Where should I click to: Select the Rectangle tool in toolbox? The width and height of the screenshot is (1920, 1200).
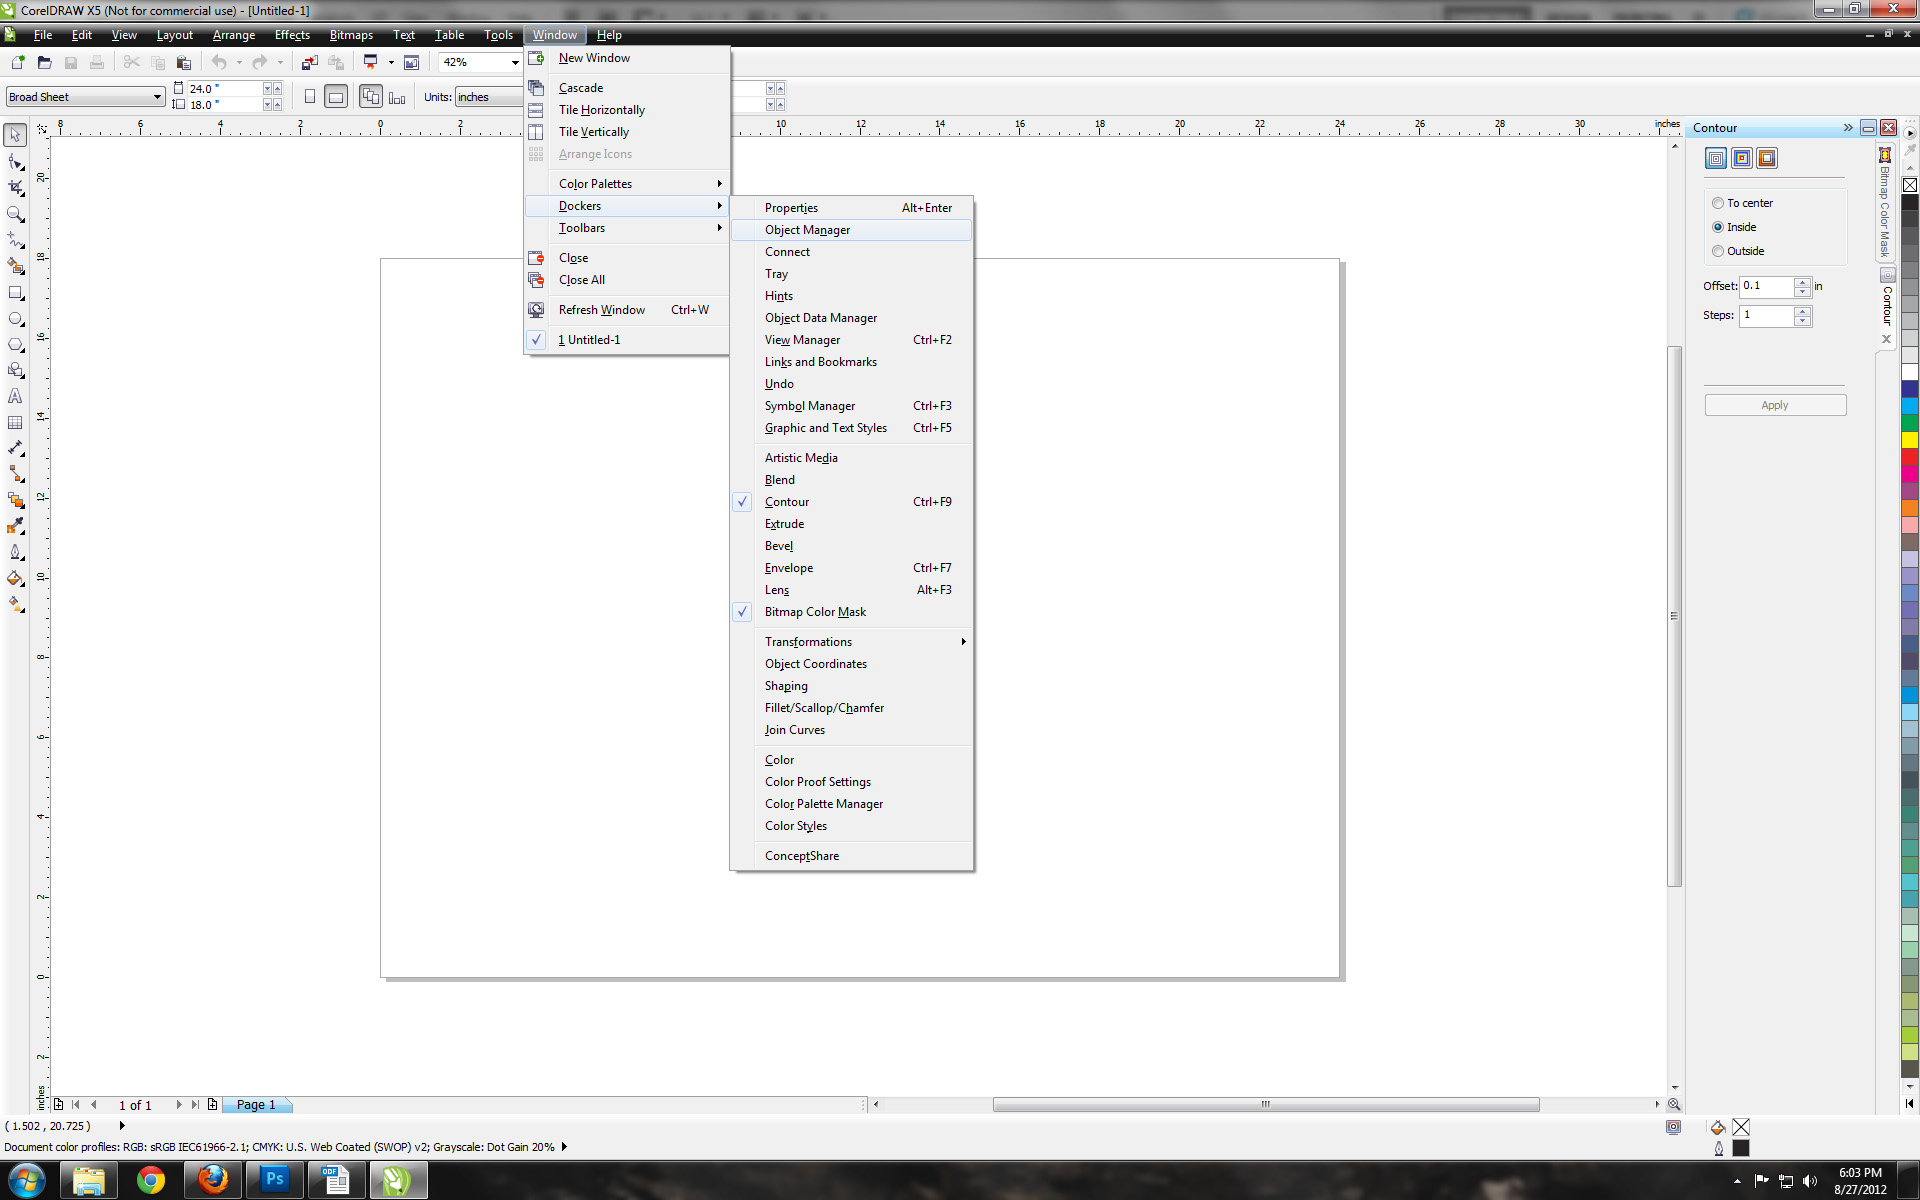(x=15, y=293)
